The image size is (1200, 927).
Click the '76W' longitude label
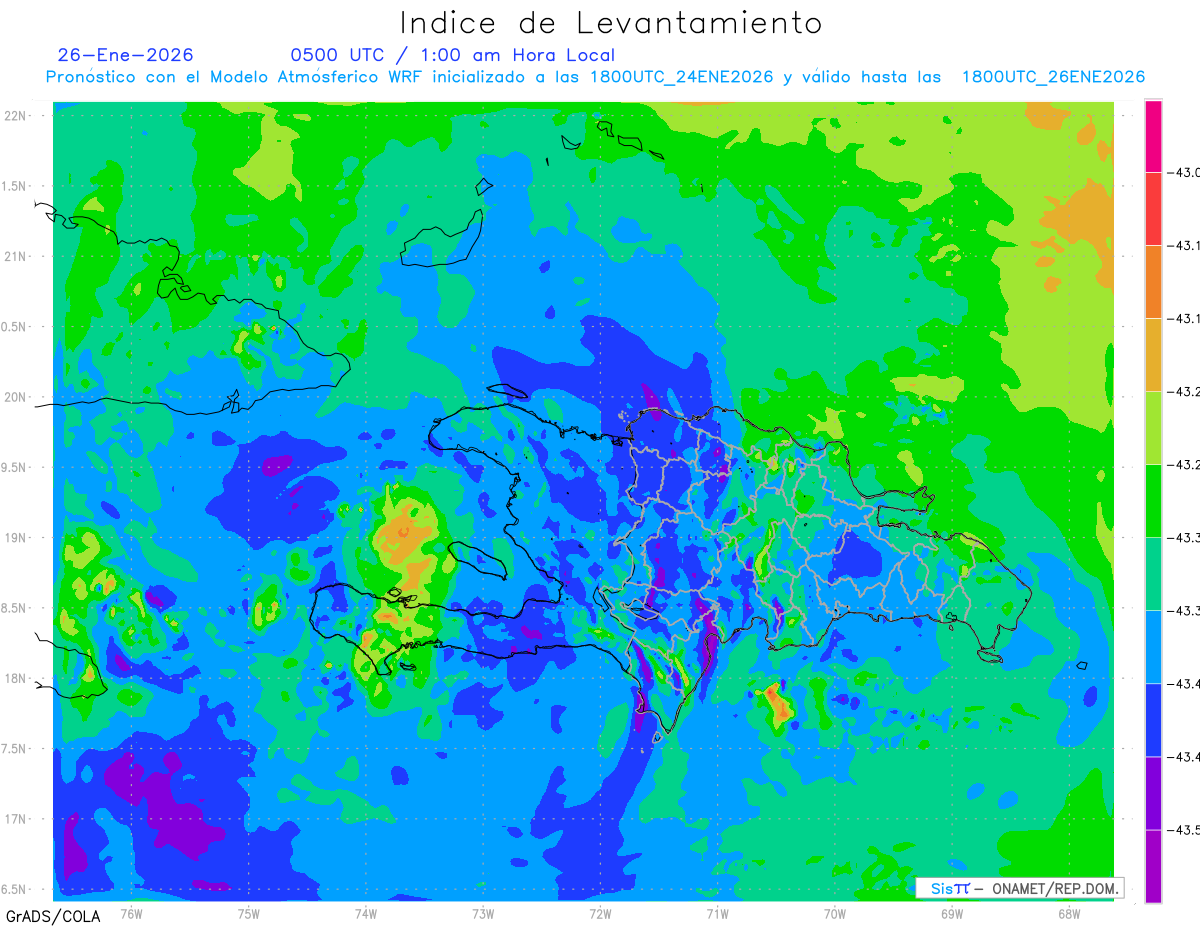click(131, 913)
